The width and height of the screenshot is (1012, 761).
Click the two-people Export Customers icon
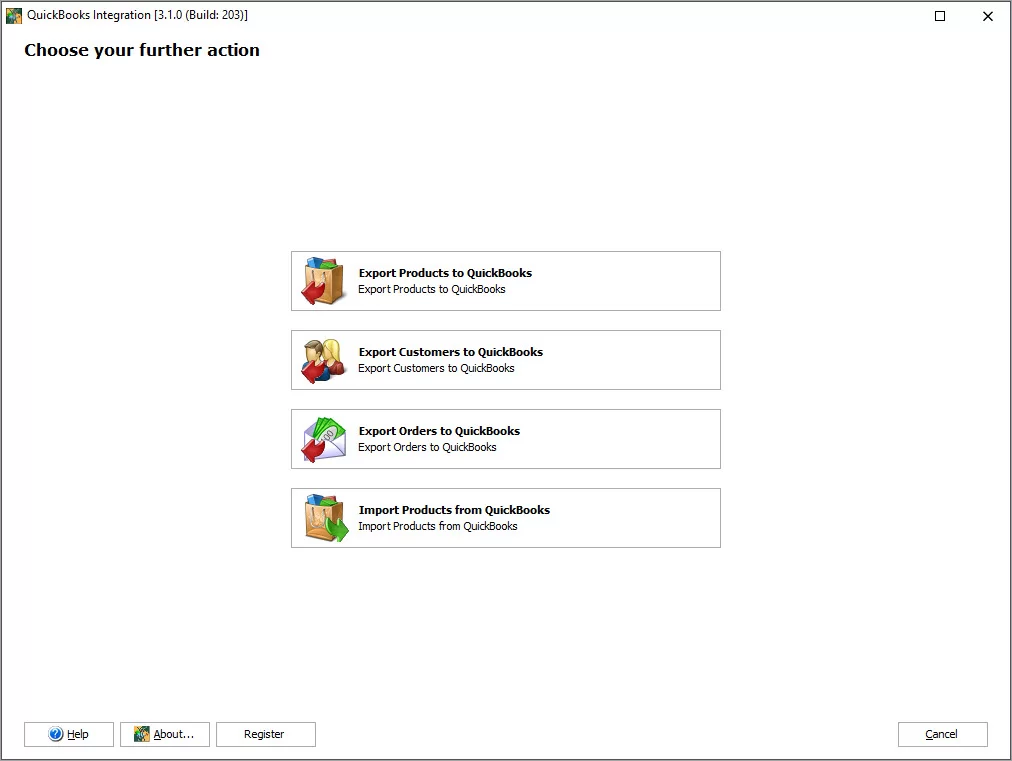pos(323,361)
